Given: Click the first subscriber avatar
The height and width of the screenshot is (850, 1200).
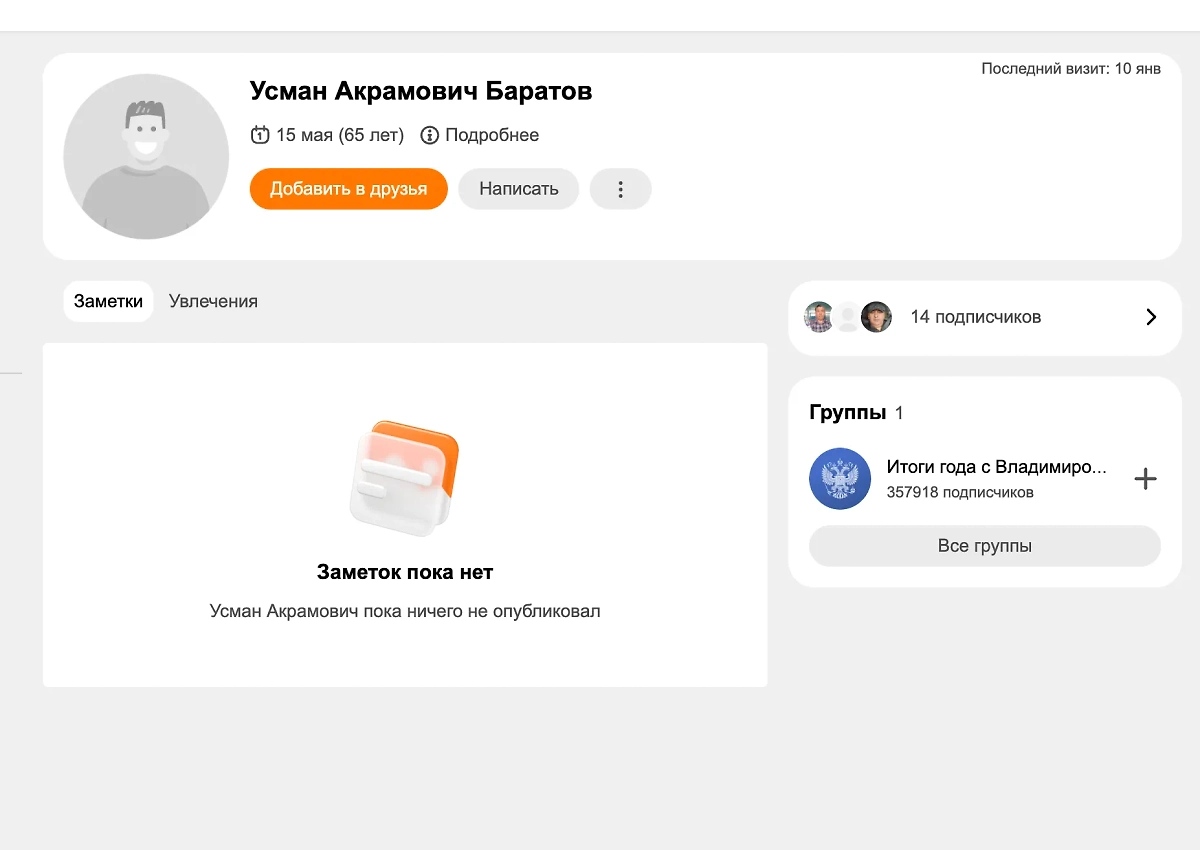Looking at the screenshot, I should coord(819,317).
